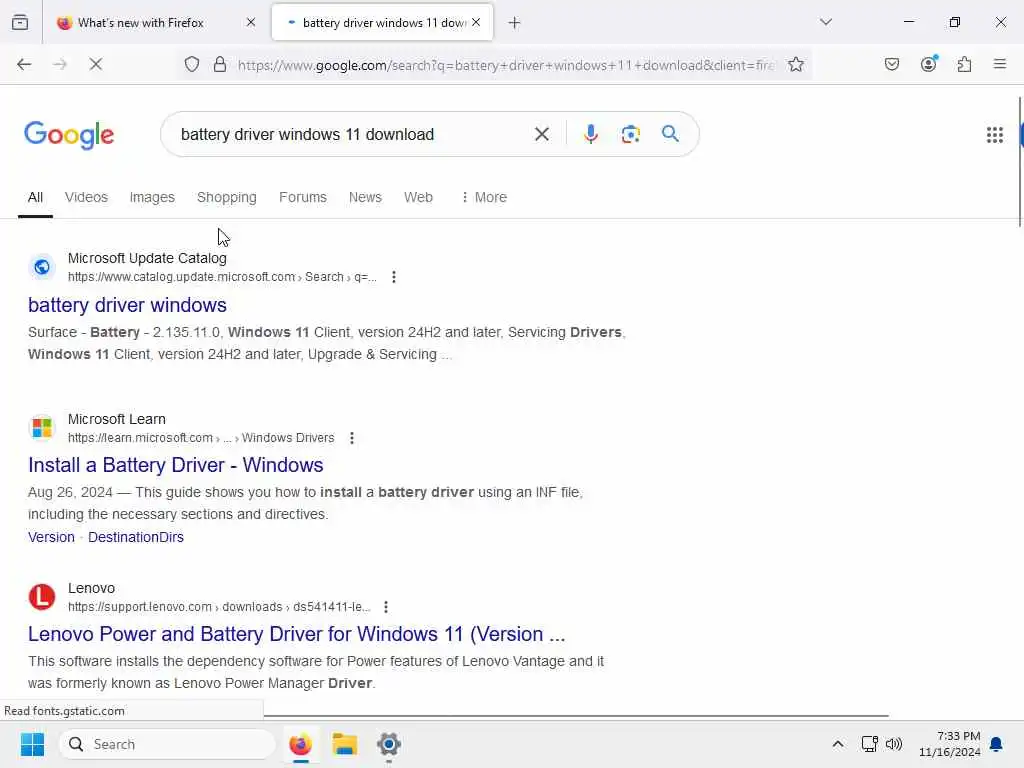
Task: Open the DestinationDirs sitelink
Action: pos(136,537)
